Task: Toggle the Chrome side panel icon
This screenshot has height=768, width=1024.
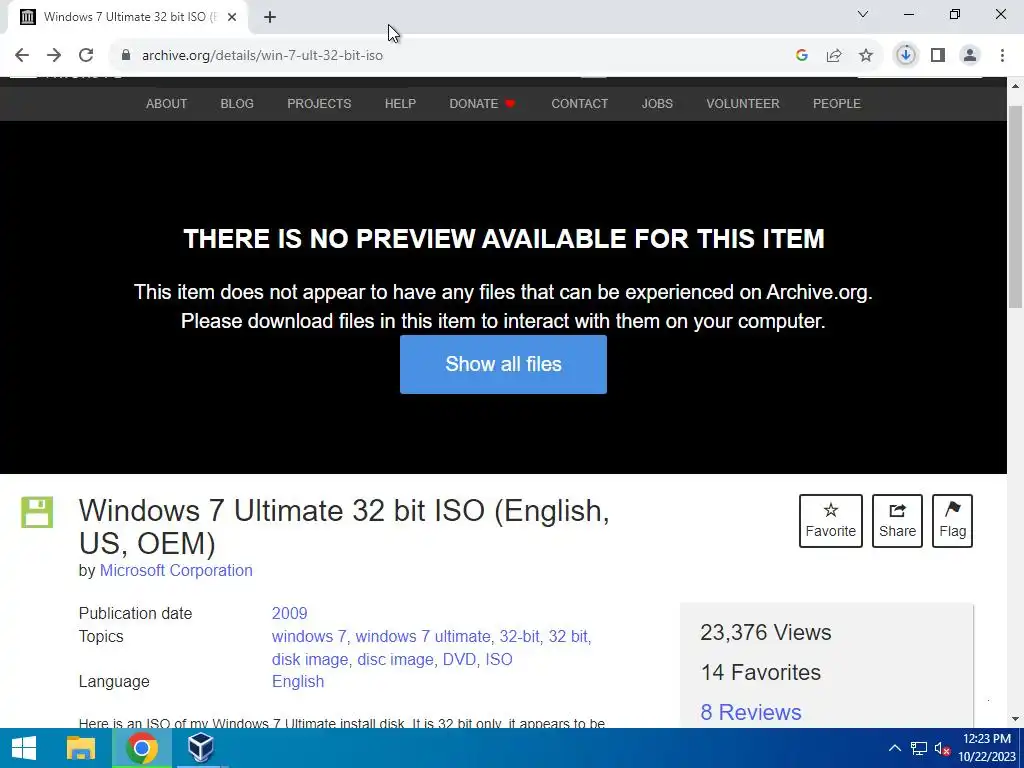Action: point(938,56)
